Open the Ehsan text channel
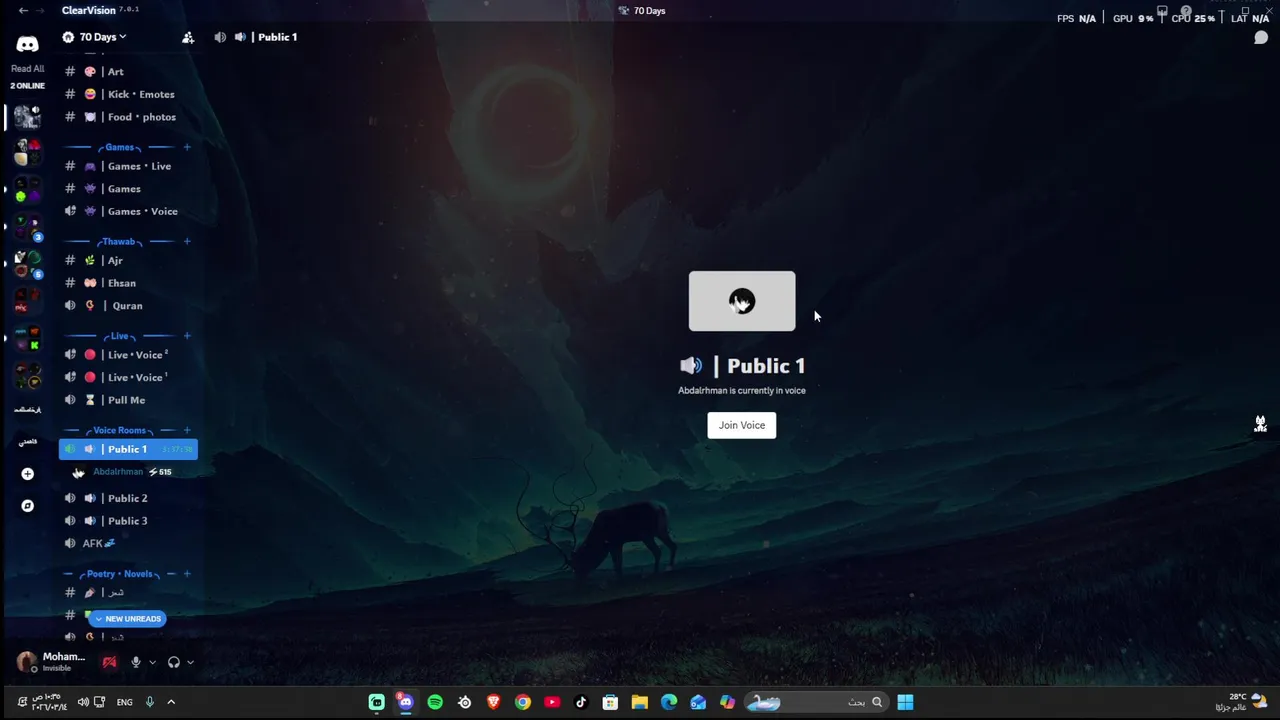The image size is (1280, 720). 128,283
